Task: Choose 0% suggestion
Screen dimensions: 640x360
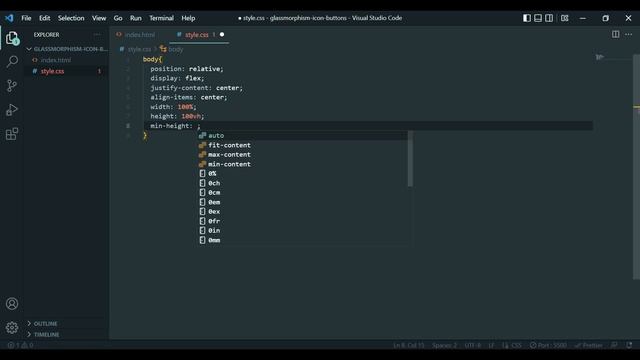Action: point(302,173)
